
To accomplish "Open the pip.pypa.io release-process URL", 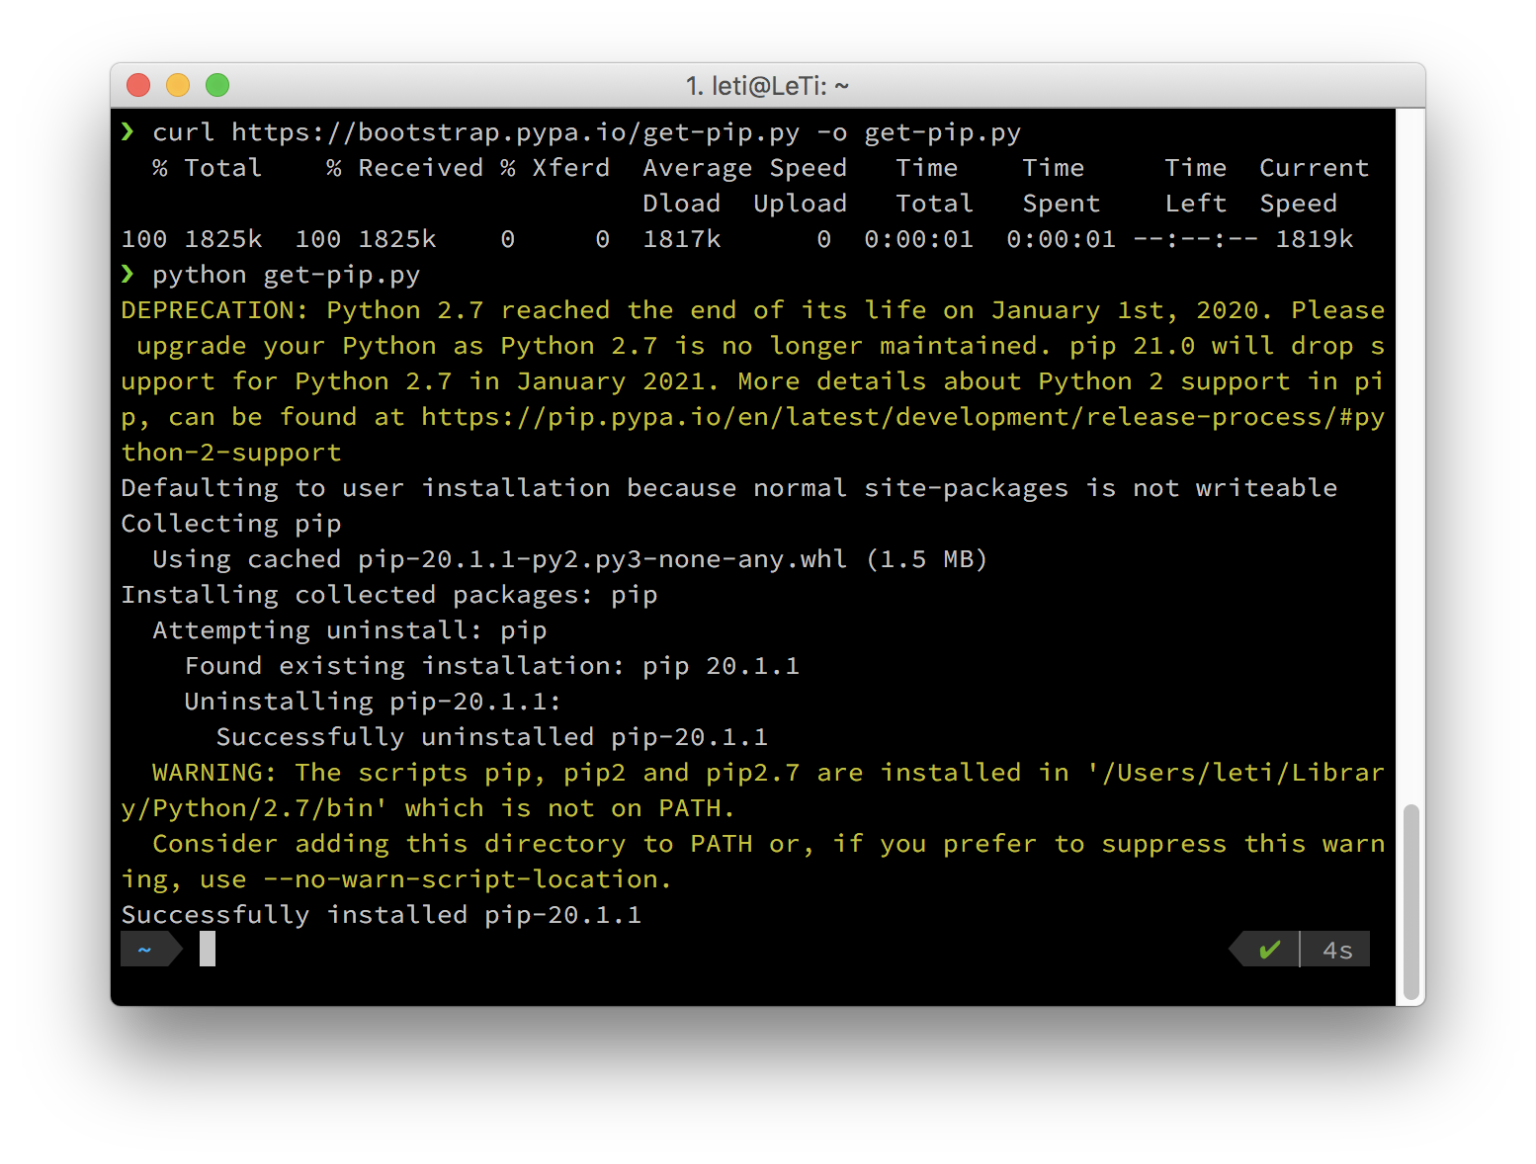I will pyautogui.click(x=902, y=417).
